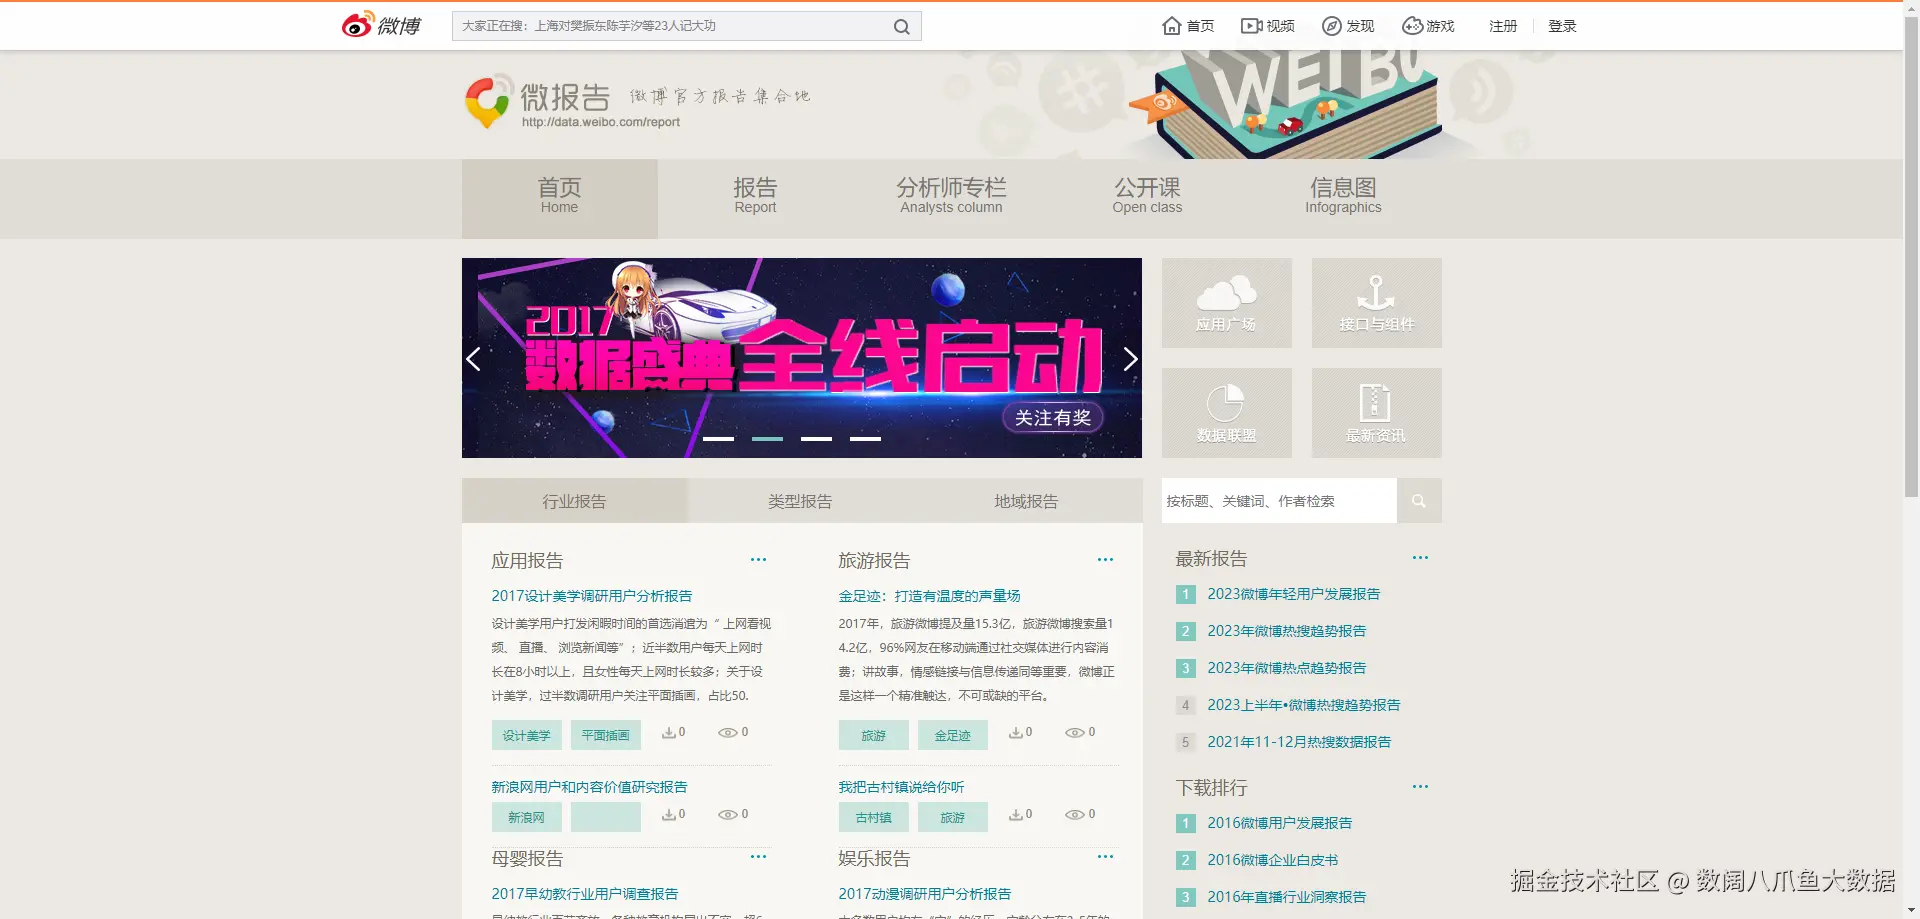Open the 信息图 Infographics tab
This screenshot has width=1920, height=919.
1343,198
